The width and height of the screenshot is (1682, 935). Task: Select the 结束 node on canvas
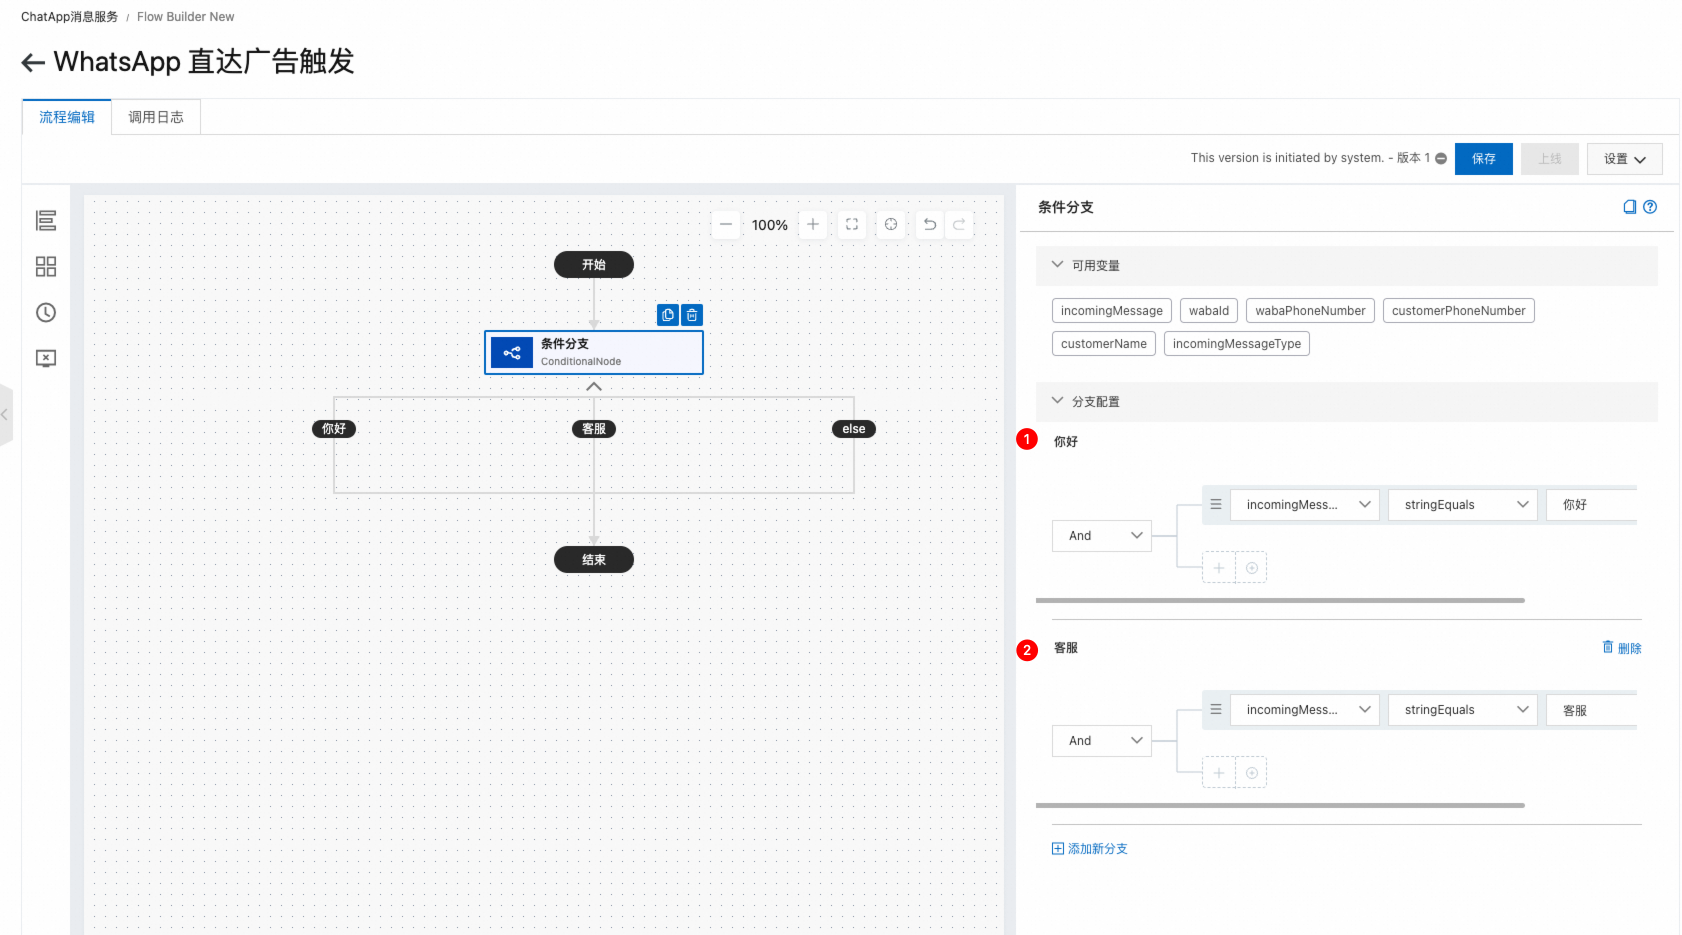594,560
